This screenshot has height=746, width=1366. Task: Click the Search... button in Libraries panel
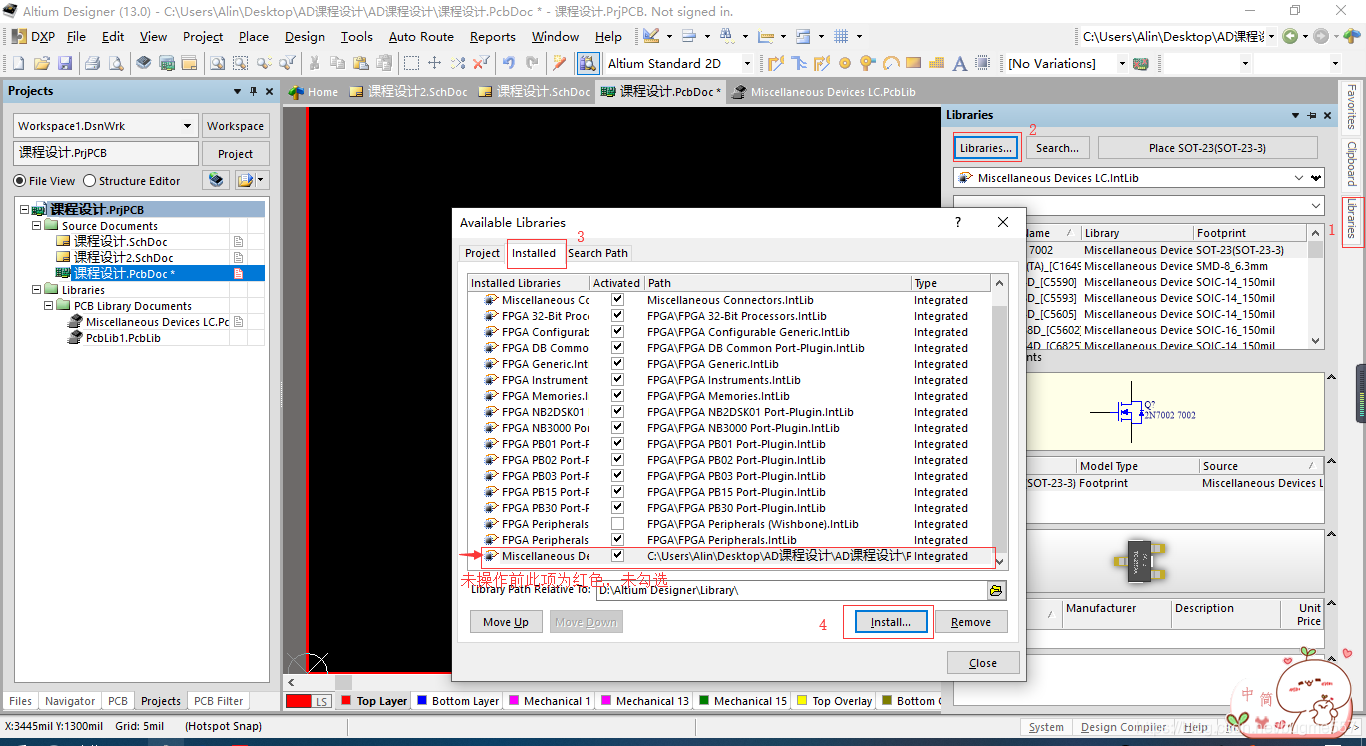pos(1057,148)
